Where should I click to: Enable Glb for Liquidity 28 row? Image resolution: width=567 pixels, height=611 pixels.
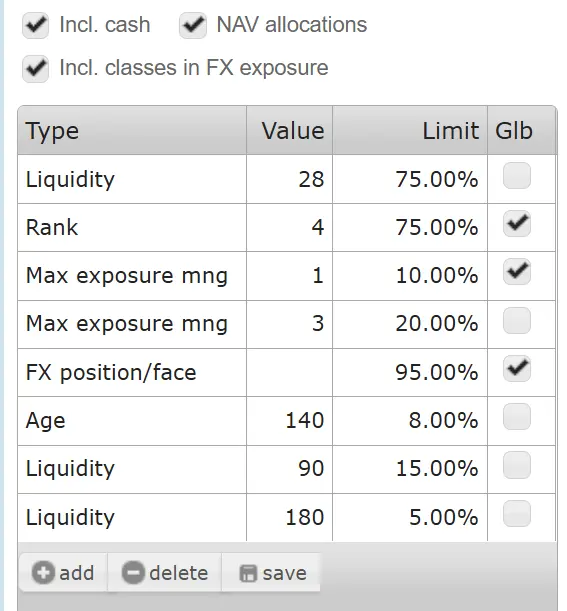point(517,176)
